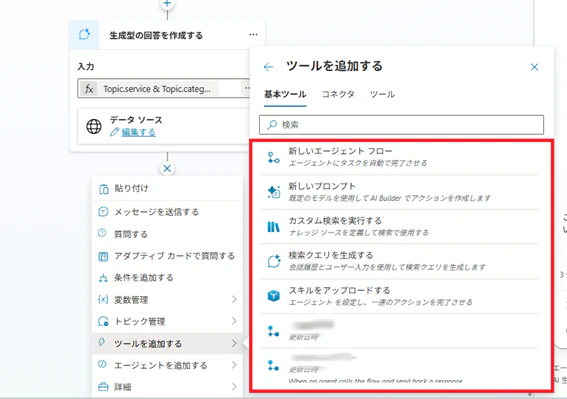567x399 pixels.
Task: Click the condition branch icon
Action: pyautogui.click(x=103, y=278)
